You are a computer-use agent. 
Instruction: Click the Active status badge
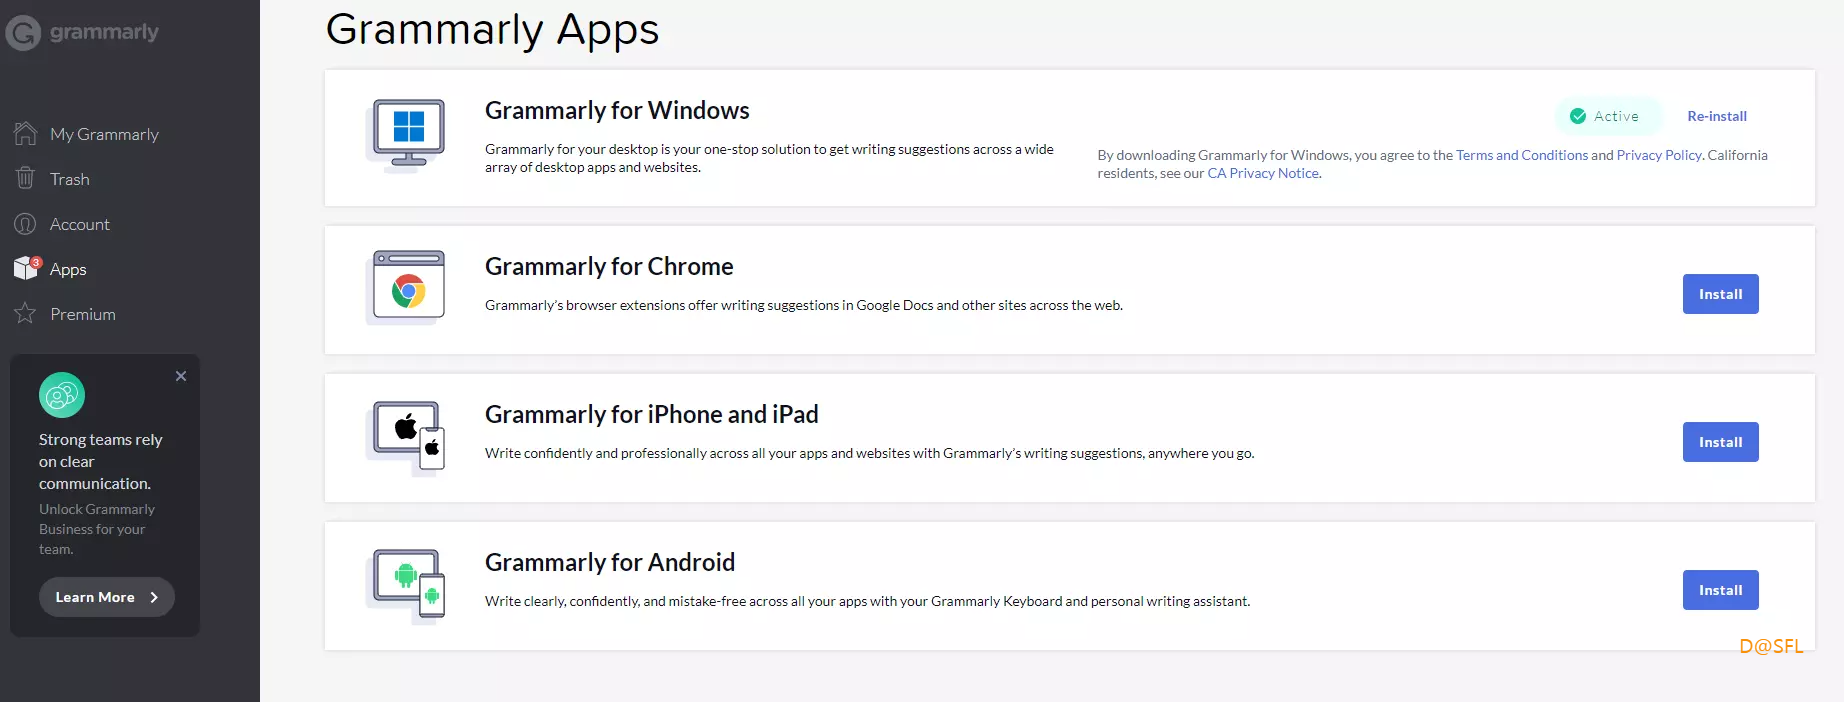[1608, 116]
